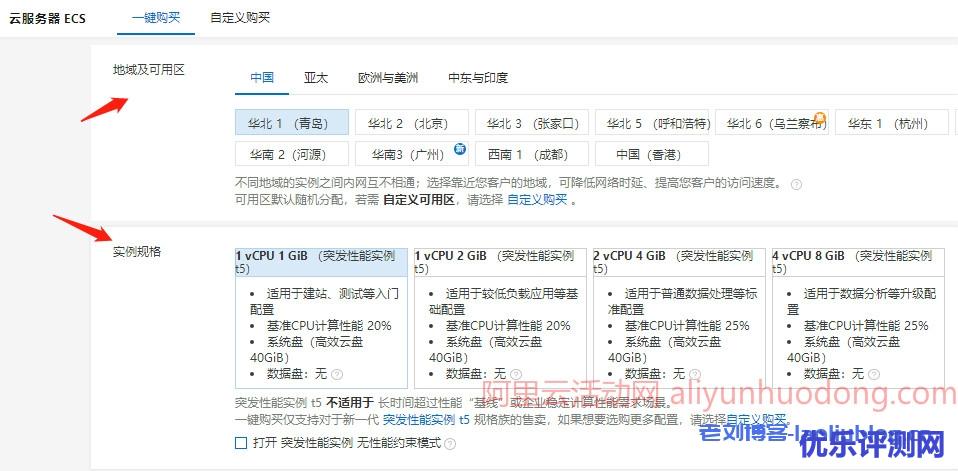Image resolution: width=958 pixels, height=471 pixels.
Task: Choose region 华南3 (广州)
Action: click(x=412, y=154)
